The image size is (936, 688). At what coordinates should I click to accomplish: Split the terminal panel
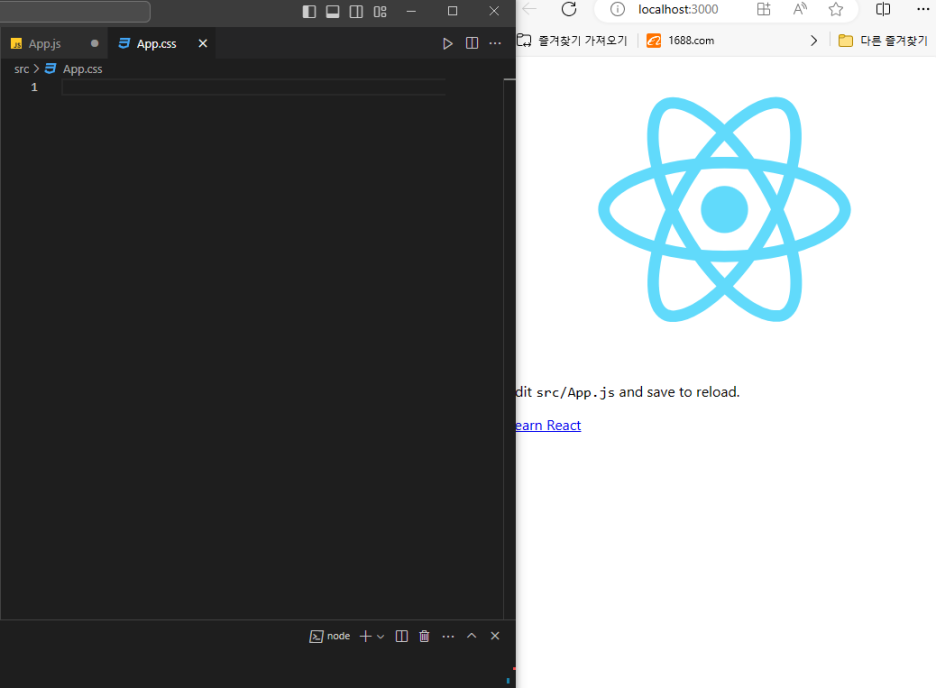(x=402, y=636)
